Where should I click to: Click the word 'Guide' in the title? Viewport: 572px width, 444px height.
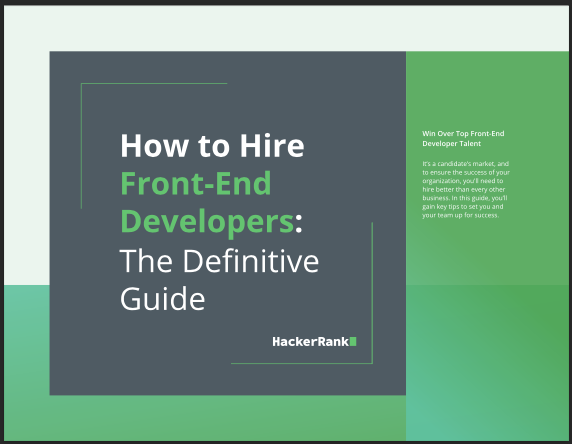pos(163,298)
